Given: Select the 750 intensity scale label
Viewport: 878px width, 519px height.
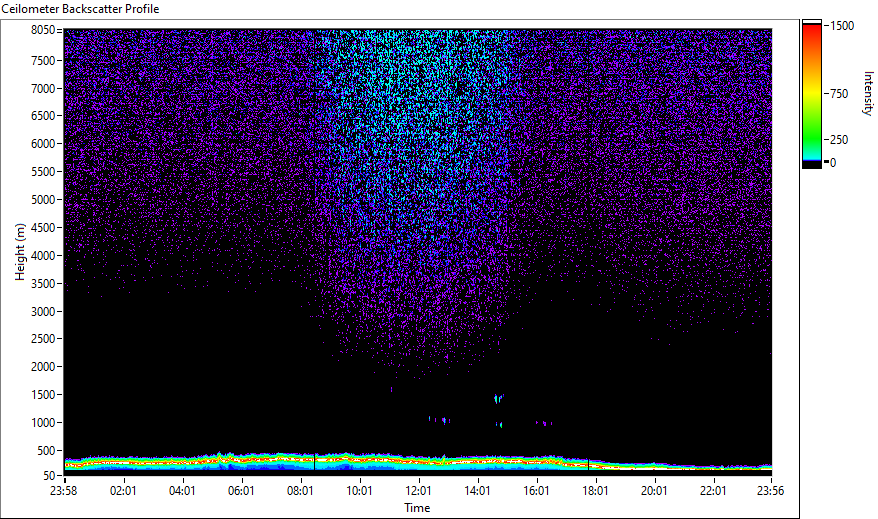Looking at the screenshot, I should [x=839, y=94].
